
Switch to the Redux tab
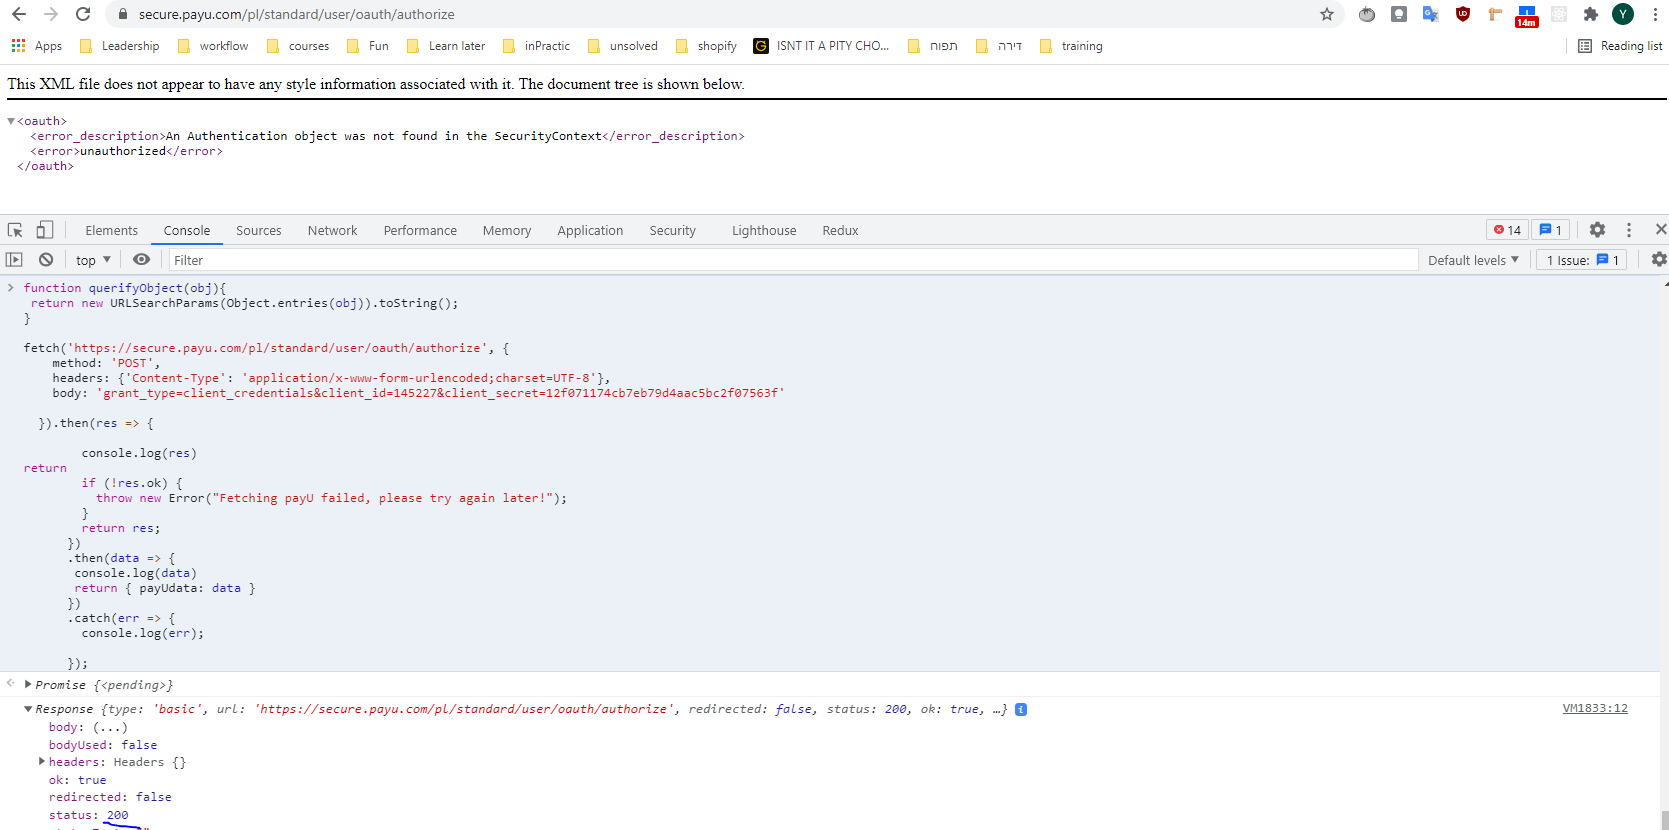pos(840,230)
